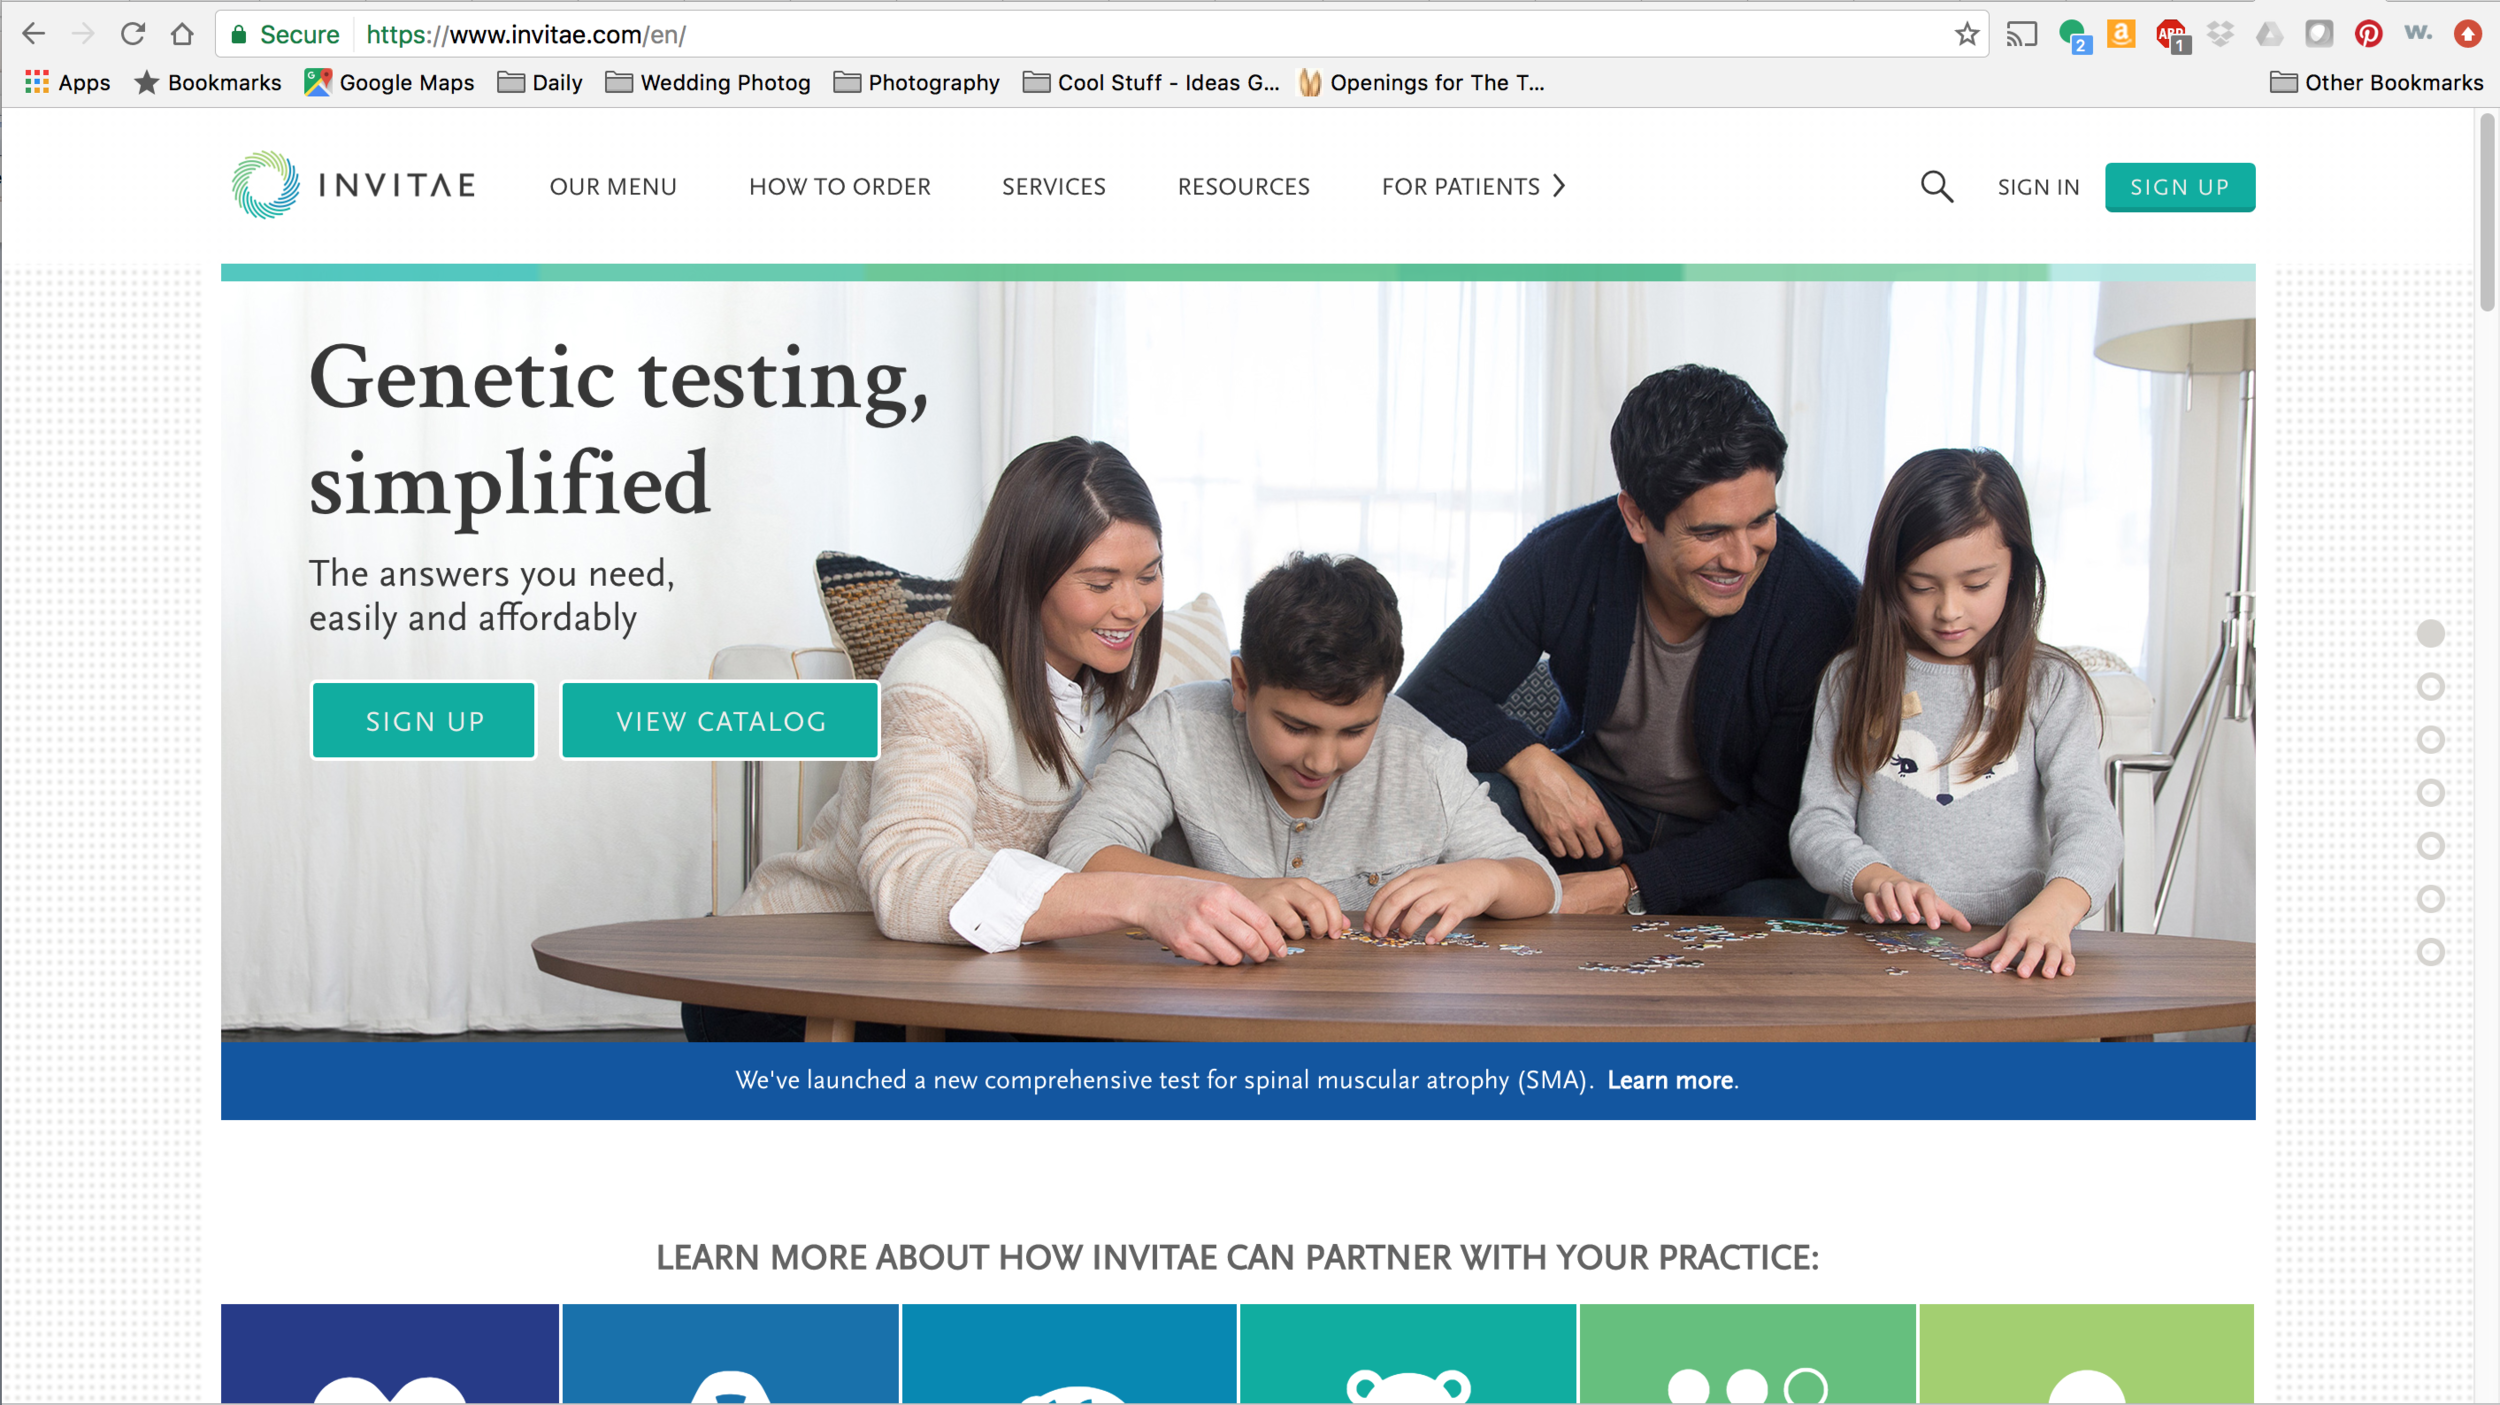Open the Adblock Plus ABP extension
Screen dimensions: 2500x1405
2171,36
